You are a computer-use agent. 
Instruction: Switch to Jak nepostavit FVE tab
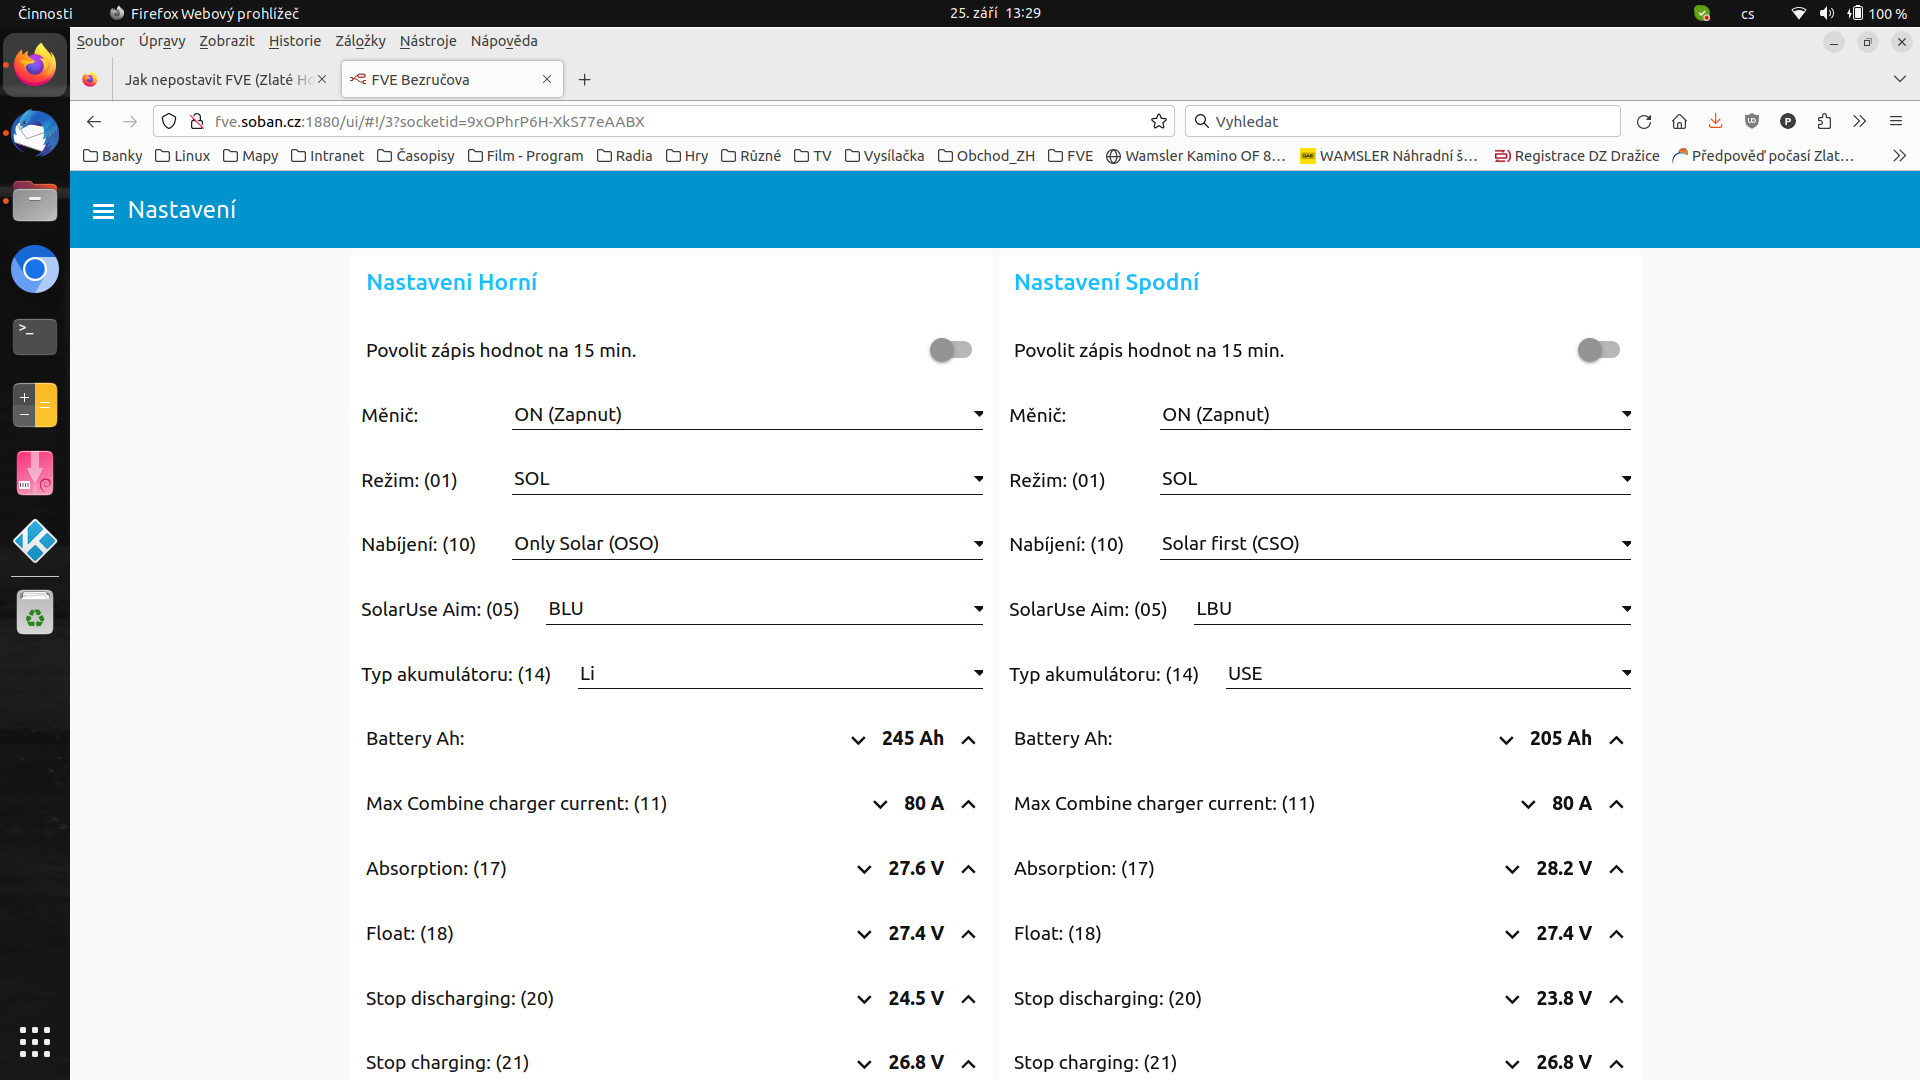(x=217, y=80)
